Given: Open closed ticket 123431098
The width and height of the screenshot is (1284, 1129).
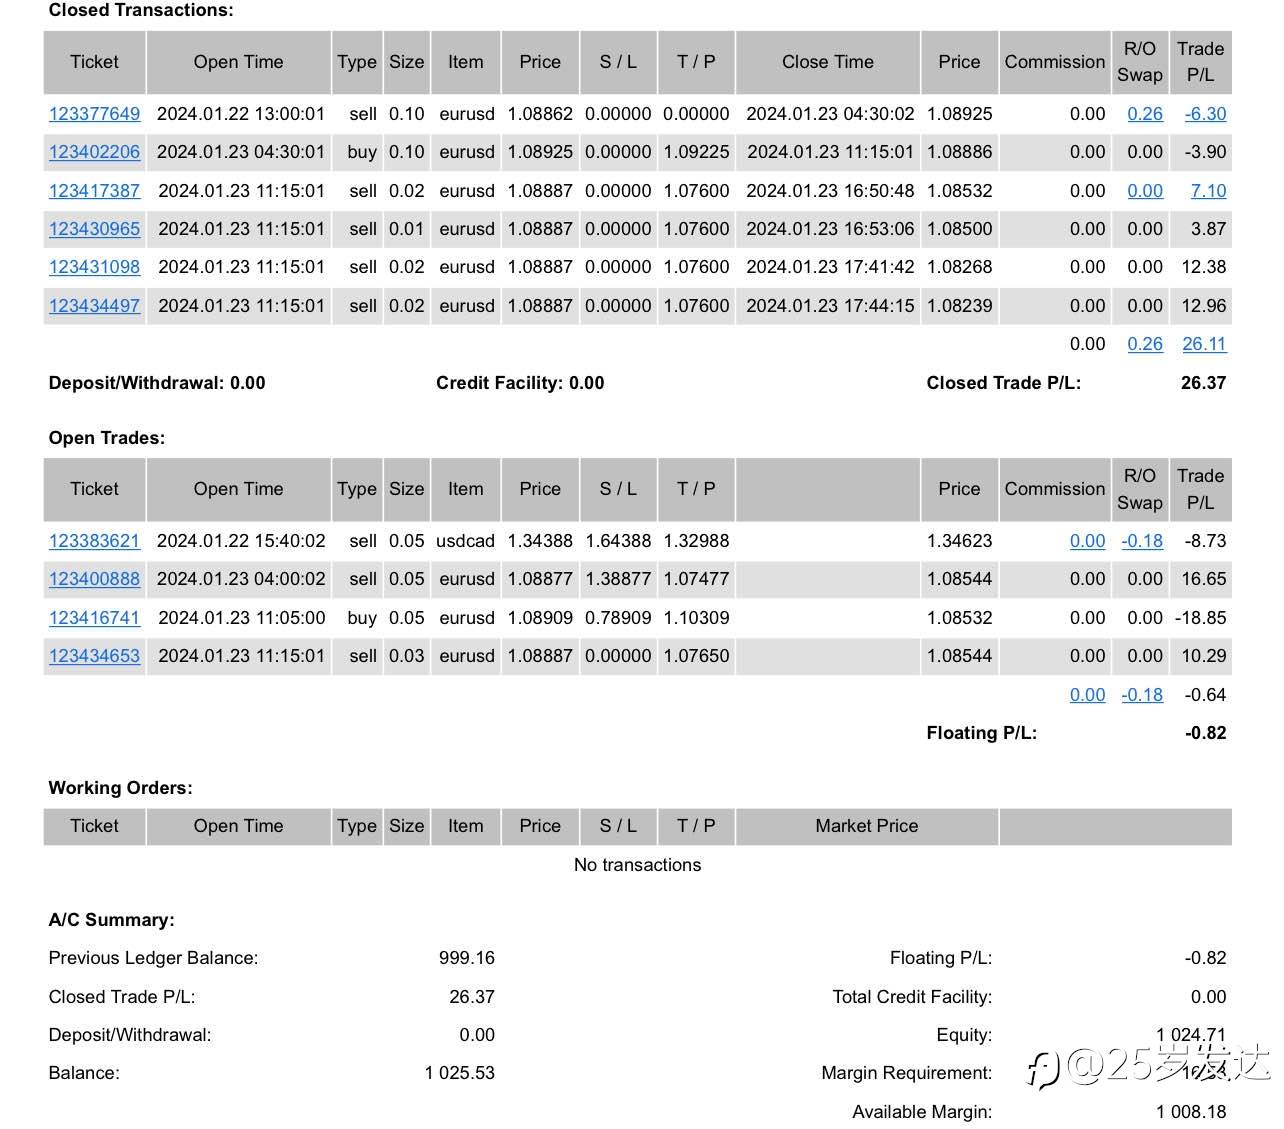Looking at the screenshot, I should pos(94,267).
